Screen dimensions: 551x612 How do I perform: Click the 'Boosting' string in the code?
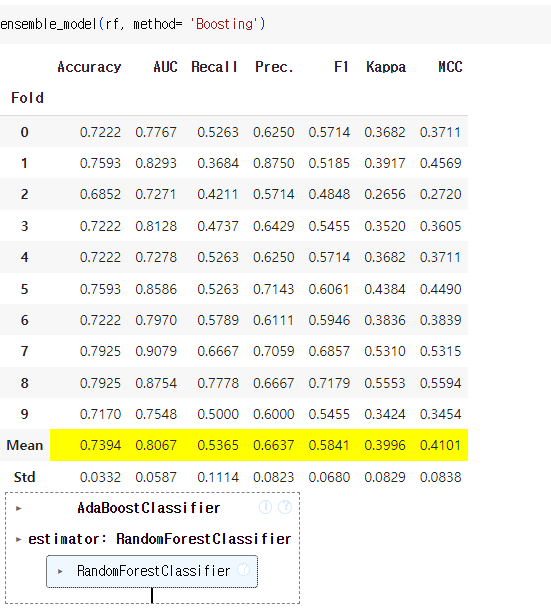pos(224,24)
